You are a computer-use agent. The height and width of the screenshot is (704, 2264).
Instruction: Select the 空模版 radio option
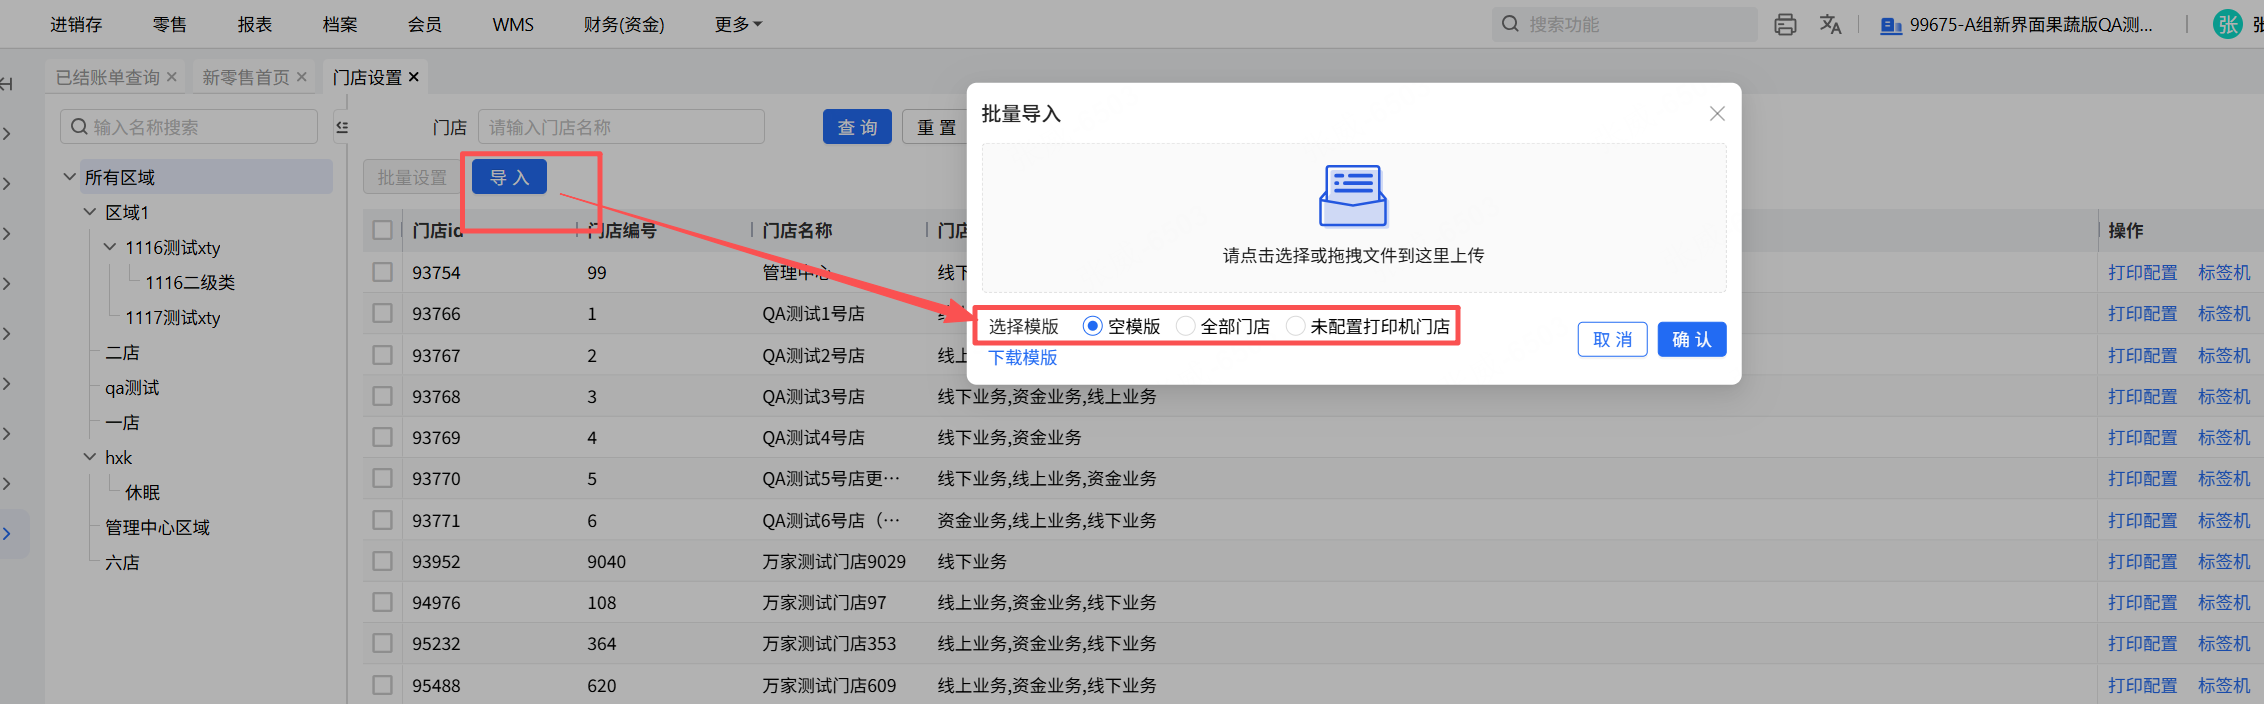tap(1092, 326)
